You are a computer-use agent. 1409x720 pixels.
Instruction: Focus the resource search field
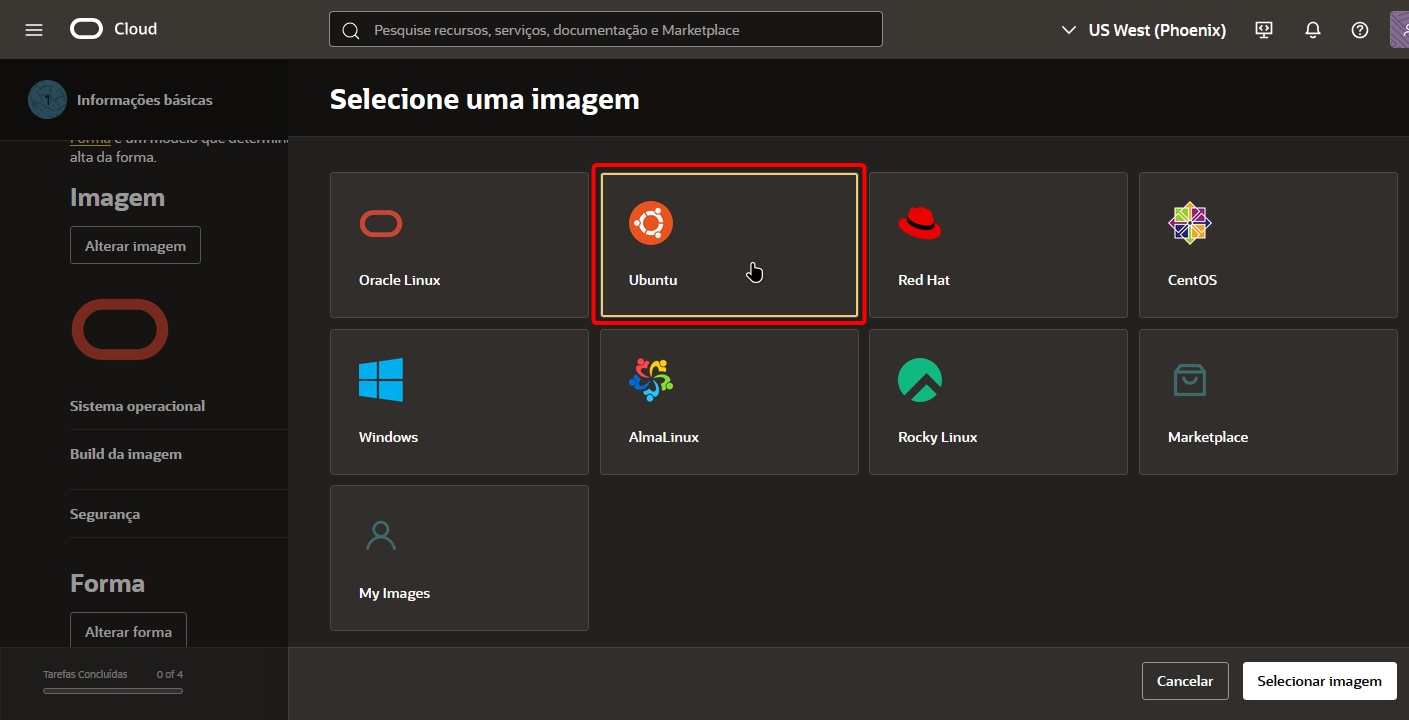tap(606, 30)
